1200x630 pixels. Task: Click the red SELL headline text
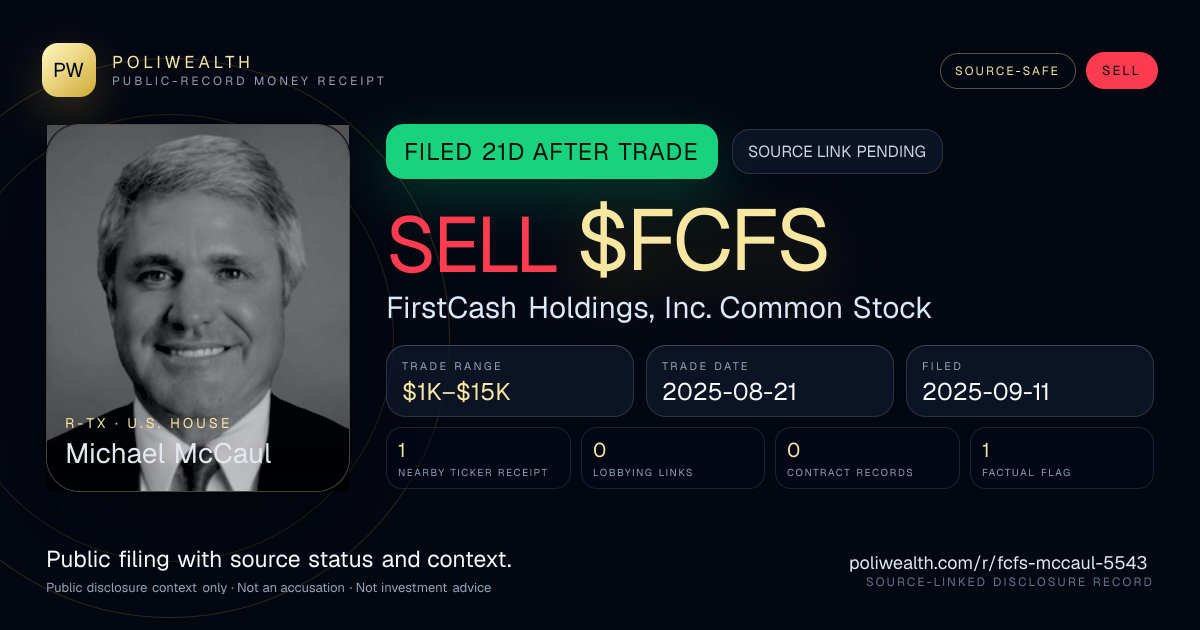point(472,244)
